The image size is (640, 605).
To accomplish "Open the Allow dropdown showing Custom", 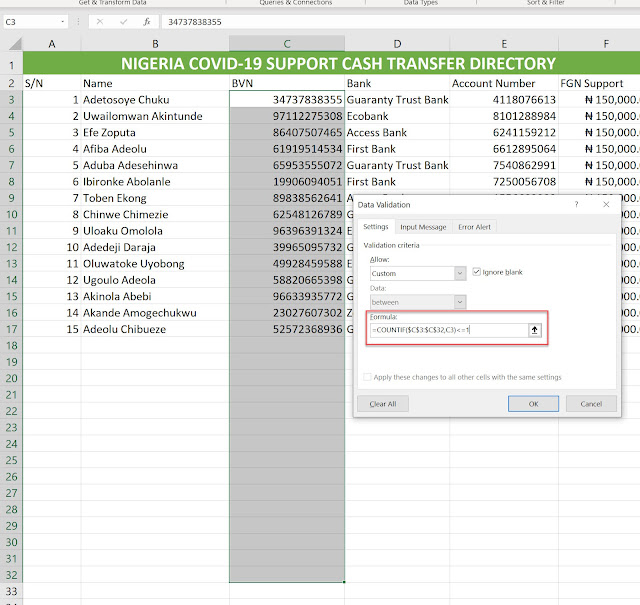I will tap(460, 273).
